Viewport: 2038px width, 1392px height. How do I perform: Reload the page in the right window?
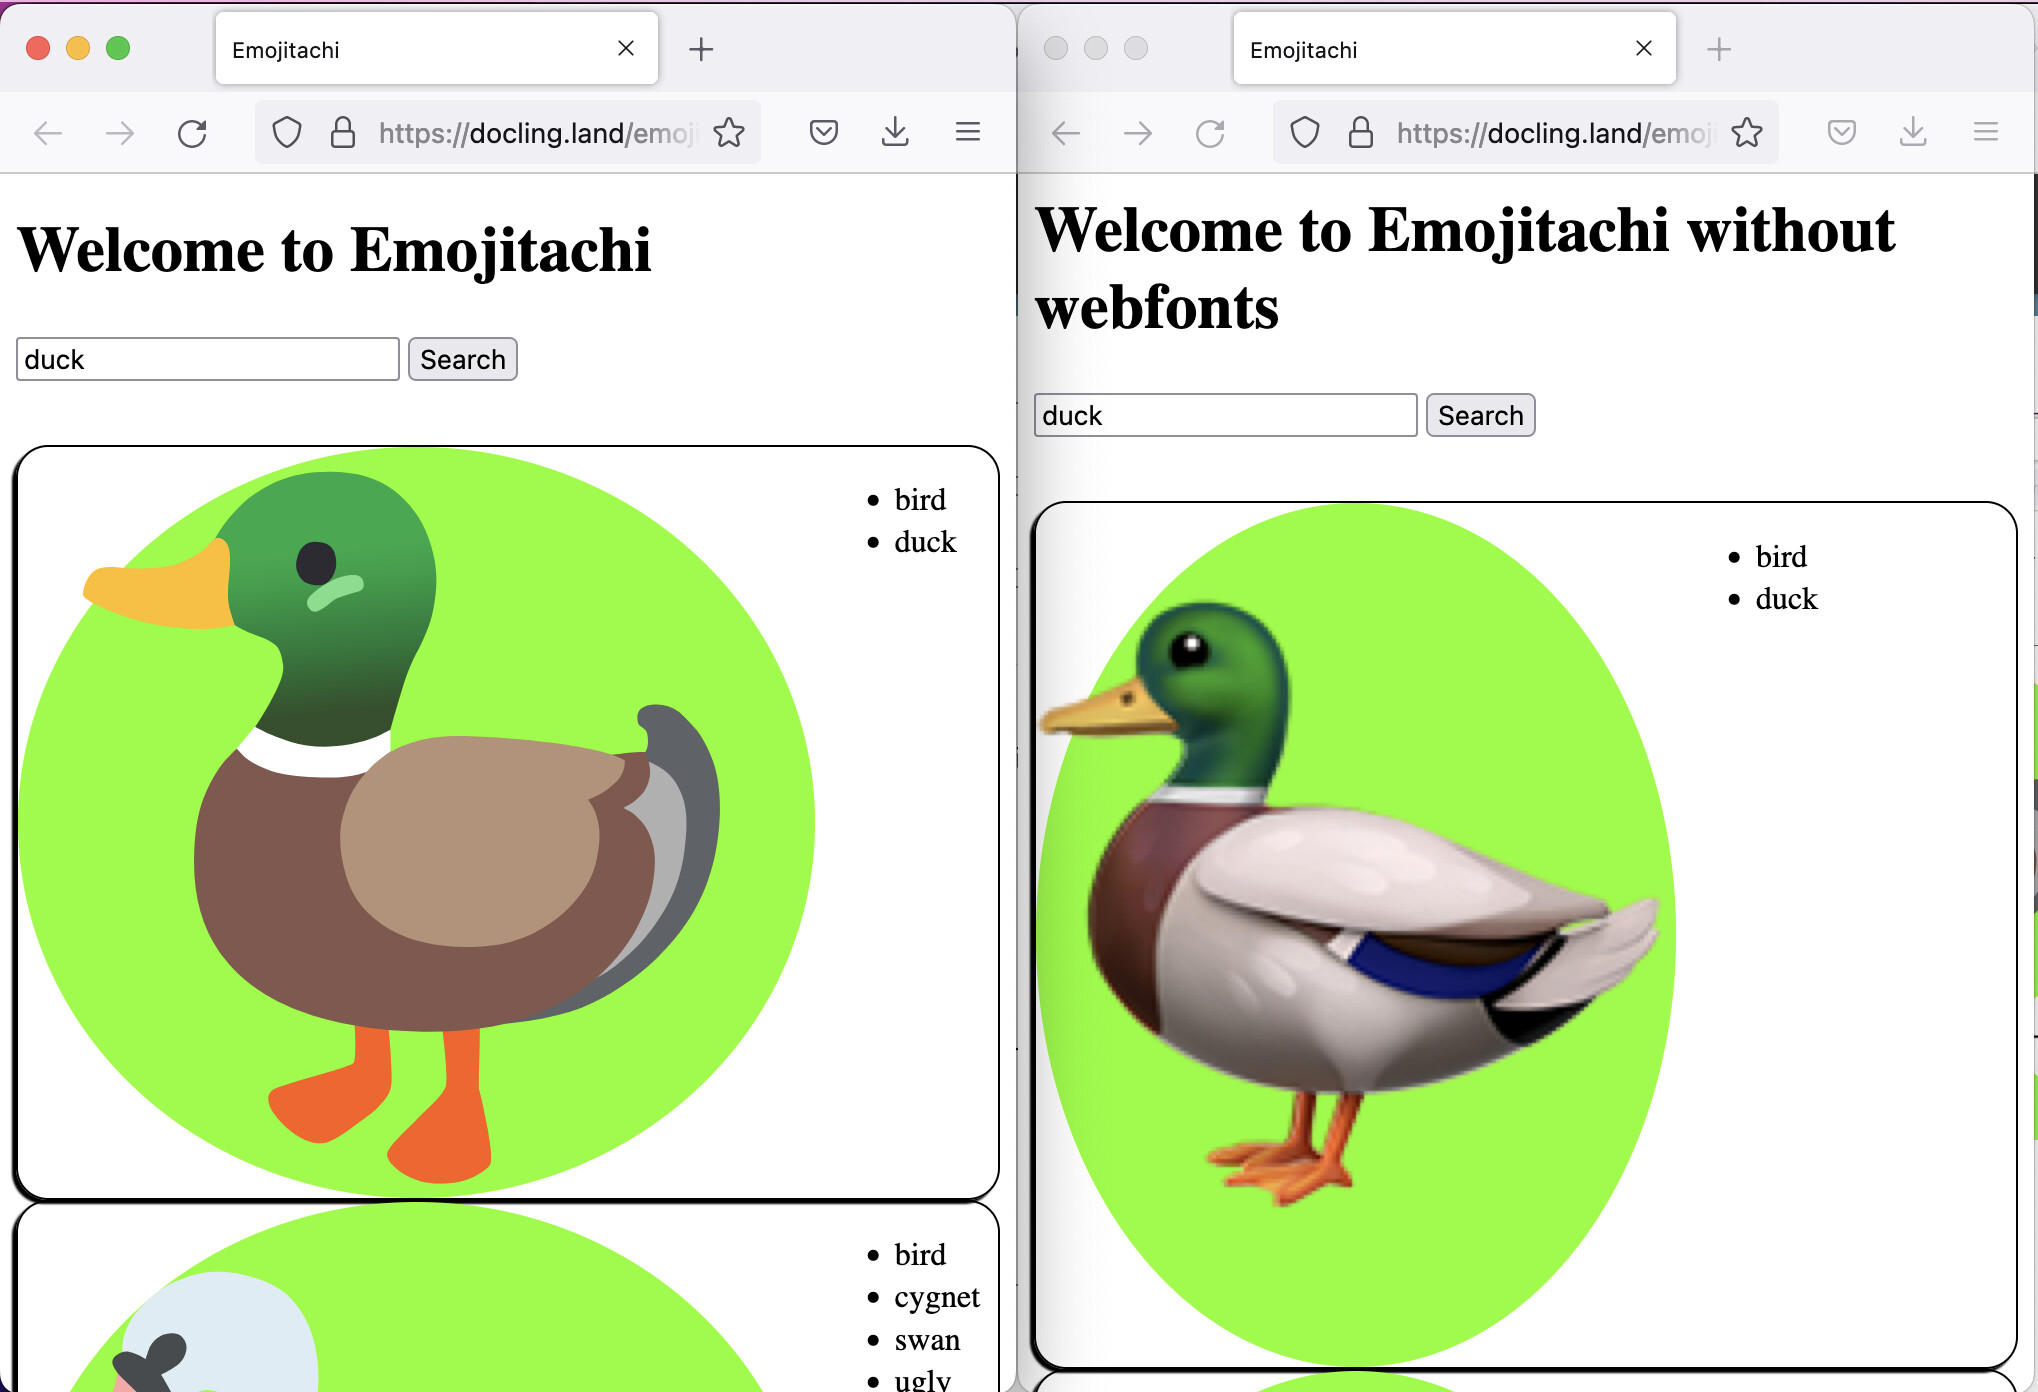tap(1210, 133)
